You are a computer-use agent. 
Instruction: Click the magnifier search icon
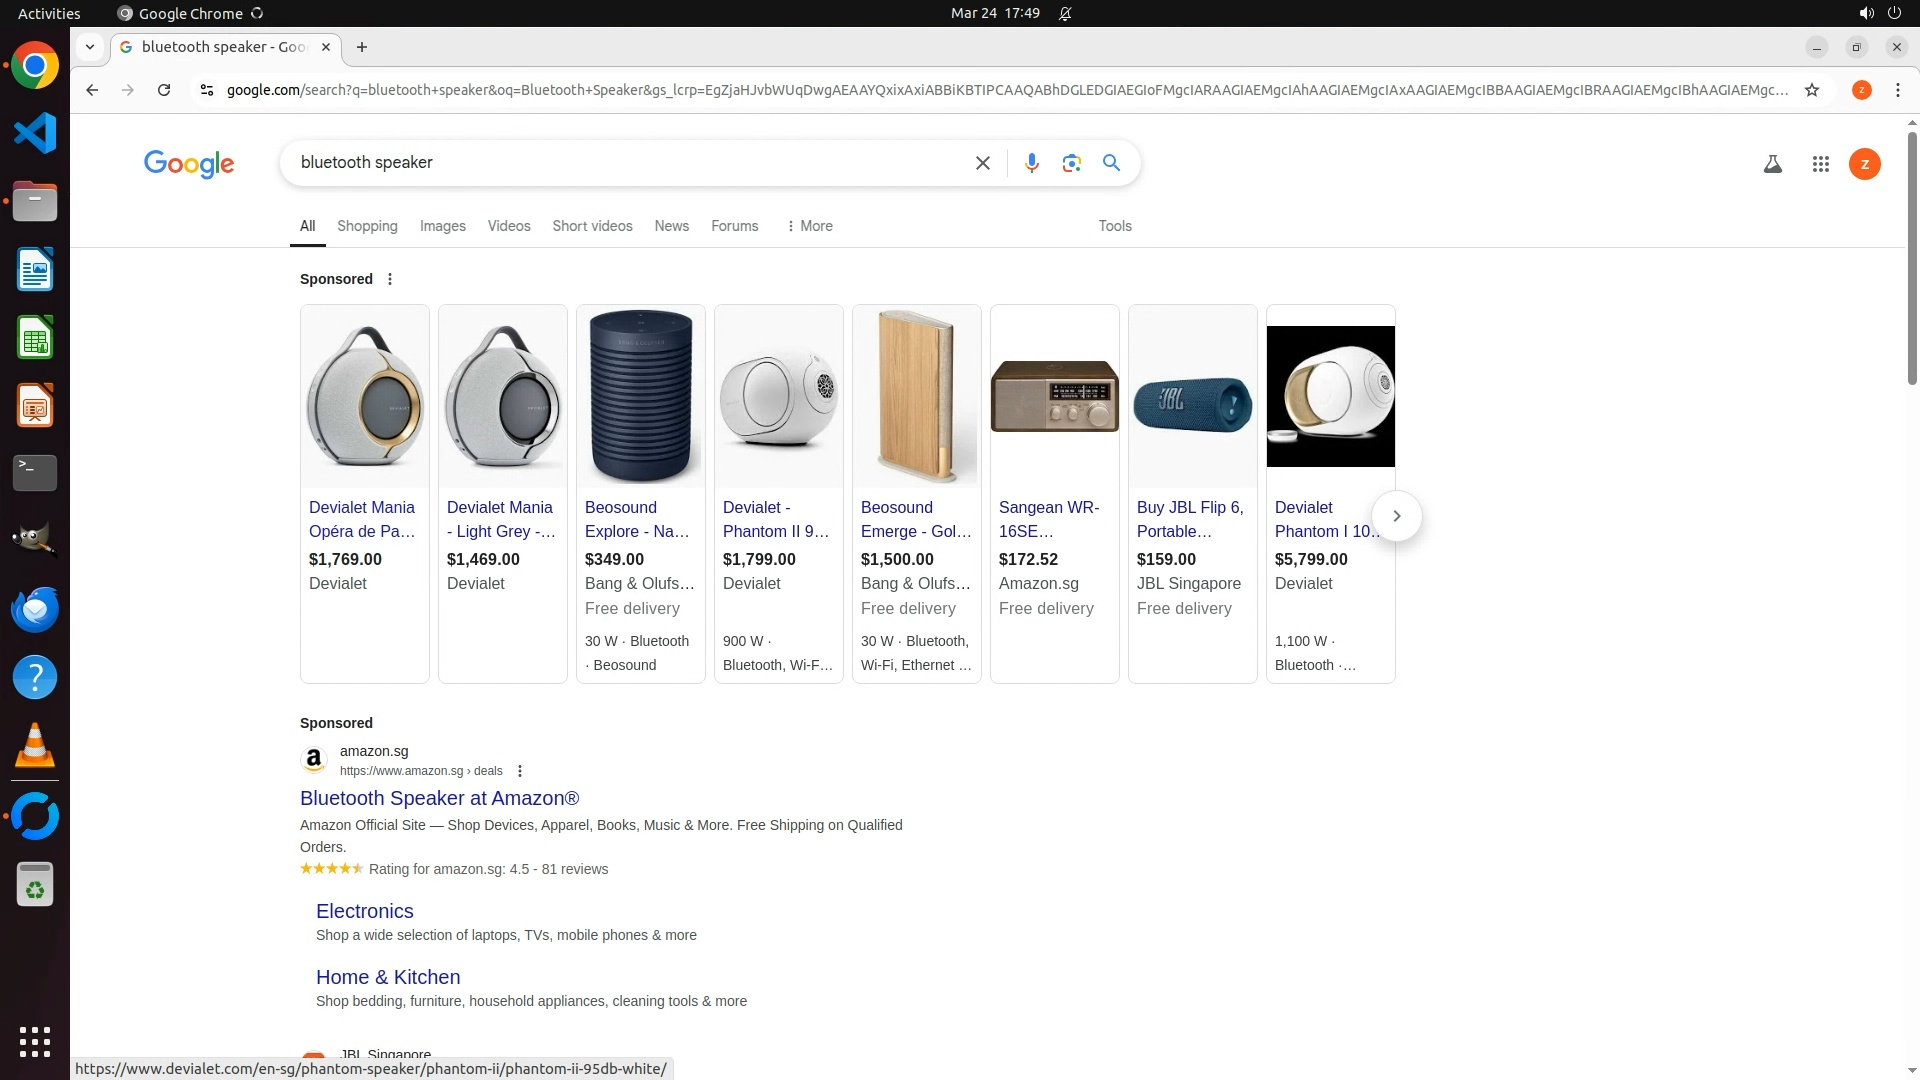pos(1111,163)
